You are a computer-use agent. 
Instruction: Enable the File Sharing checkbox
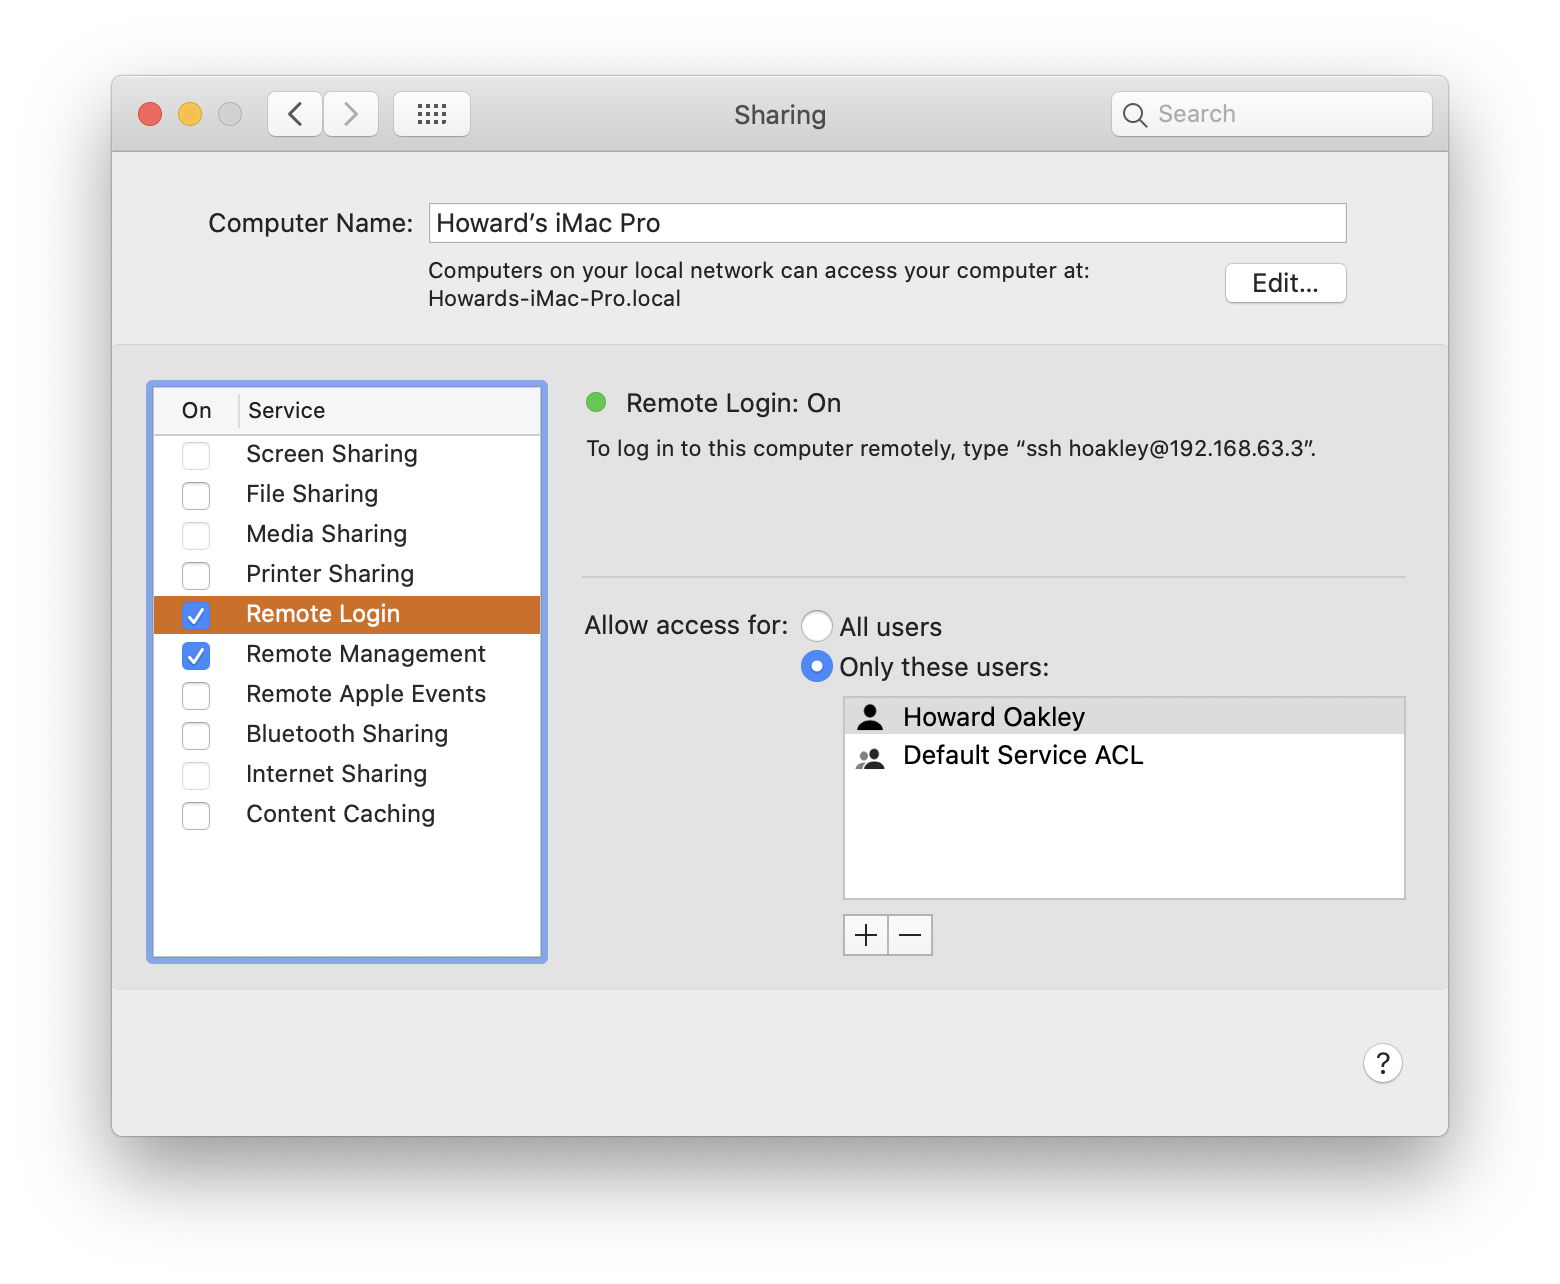pos(196,495)
